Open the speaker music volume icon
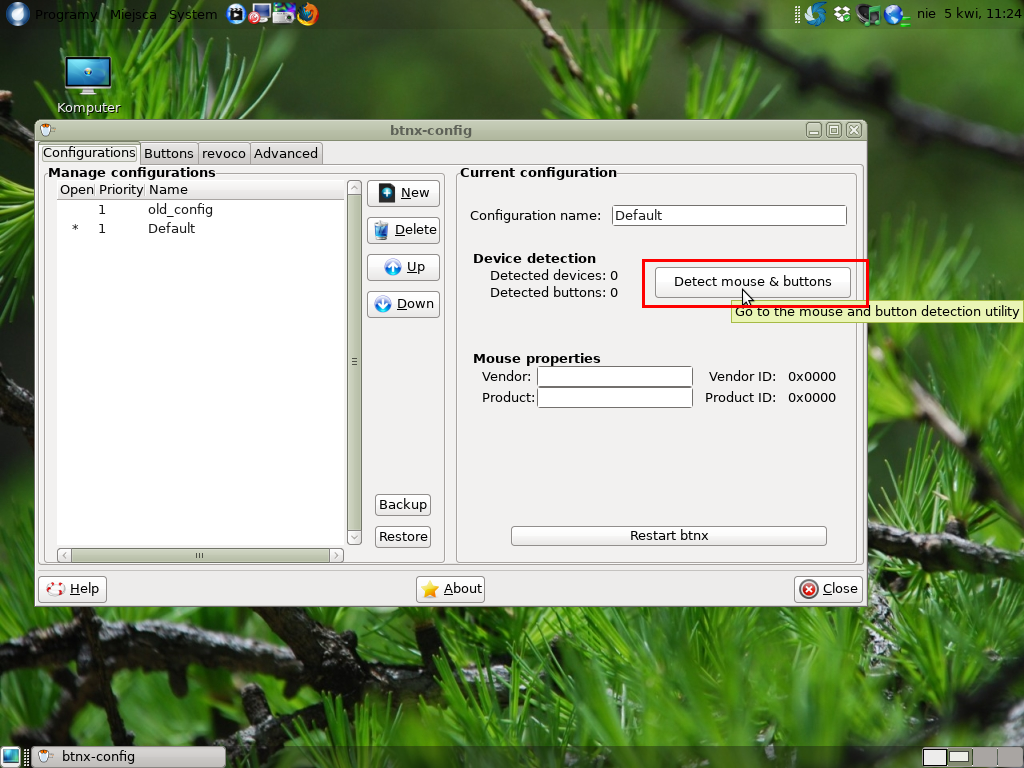 (x=868, y=14)
